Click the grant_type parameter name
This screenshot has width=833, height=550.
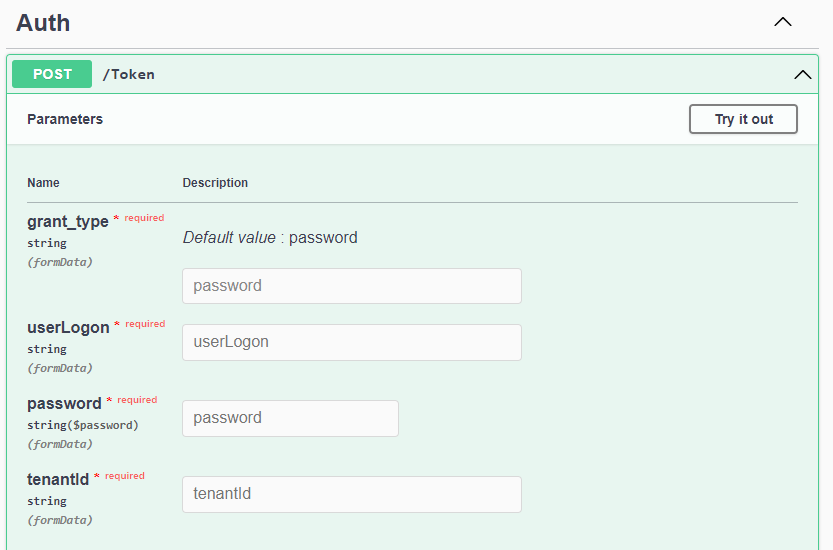67,221
